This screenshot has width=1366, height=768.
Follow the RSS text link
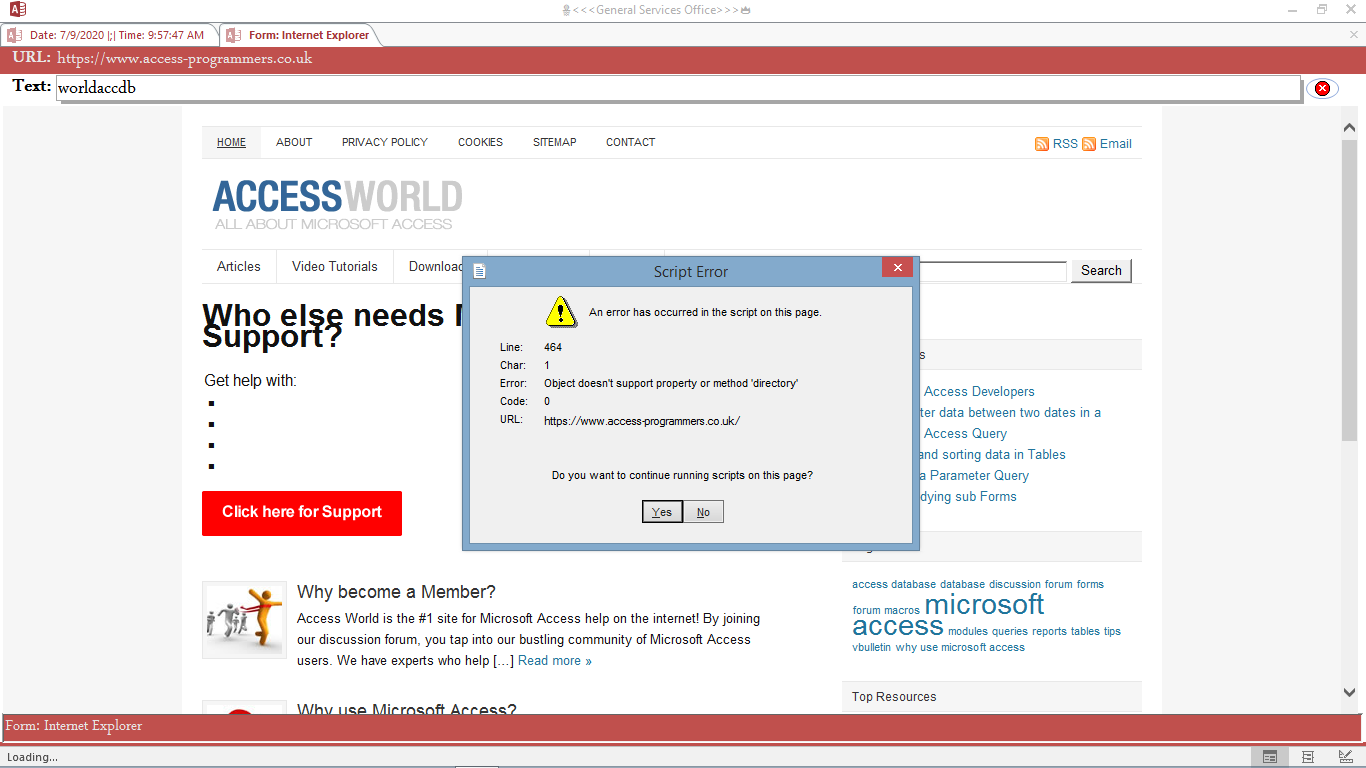[x=1065, y=144]
